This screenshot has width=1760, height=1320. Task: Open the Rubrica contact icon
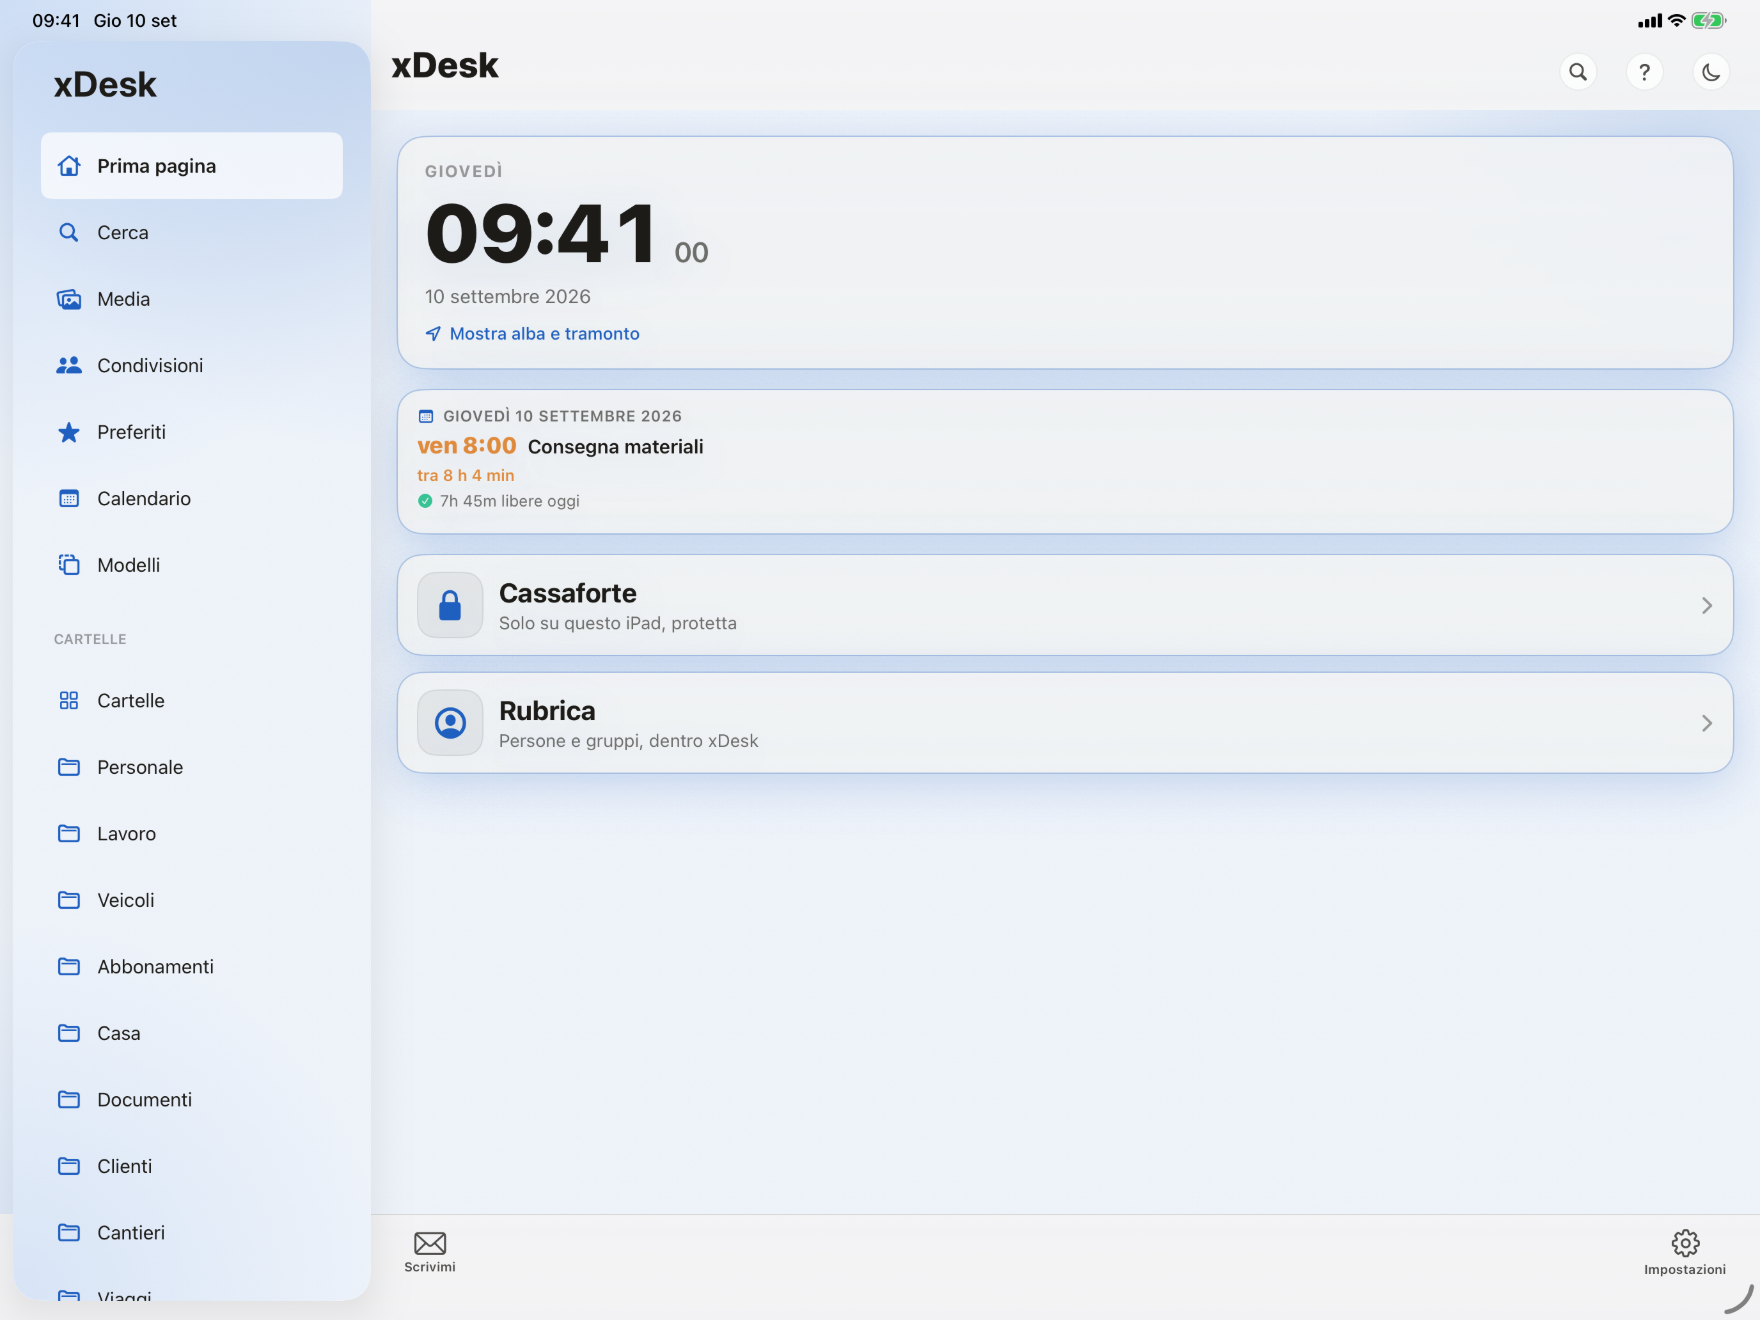coord(450,723)
